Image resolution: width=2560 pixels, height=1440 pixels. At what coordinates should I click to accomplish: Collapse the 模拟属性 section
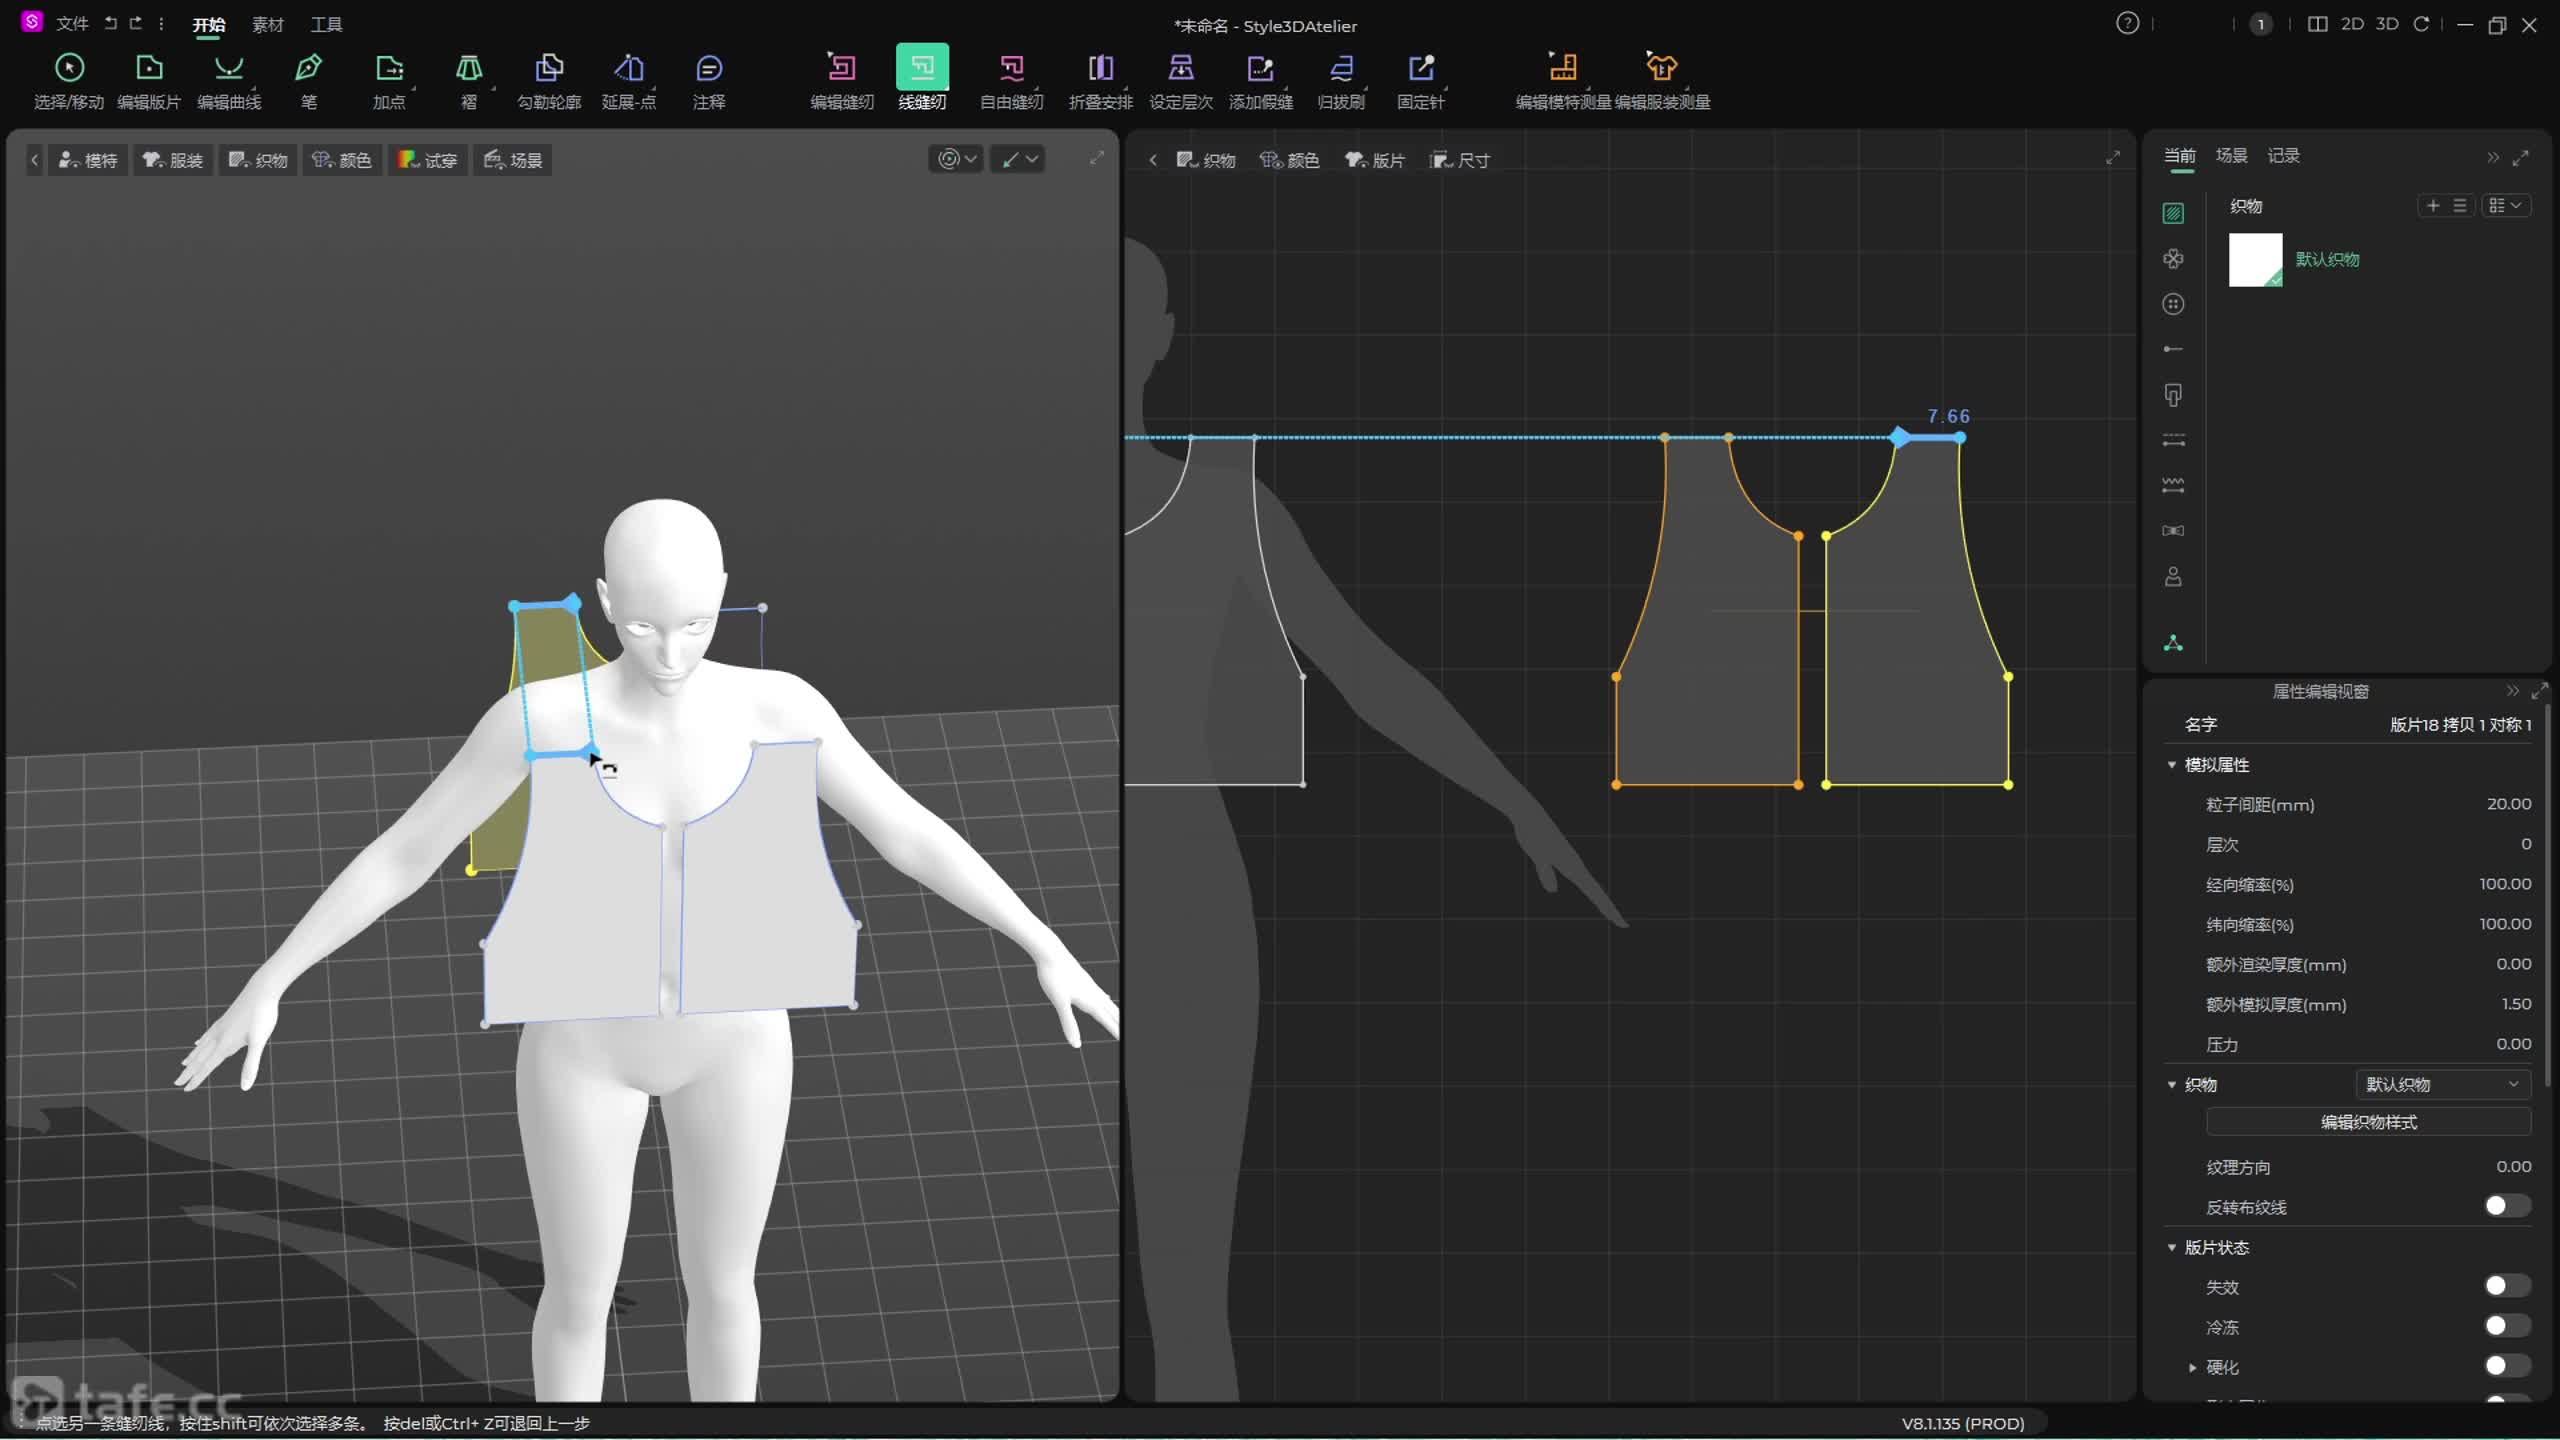[2172, 765]
